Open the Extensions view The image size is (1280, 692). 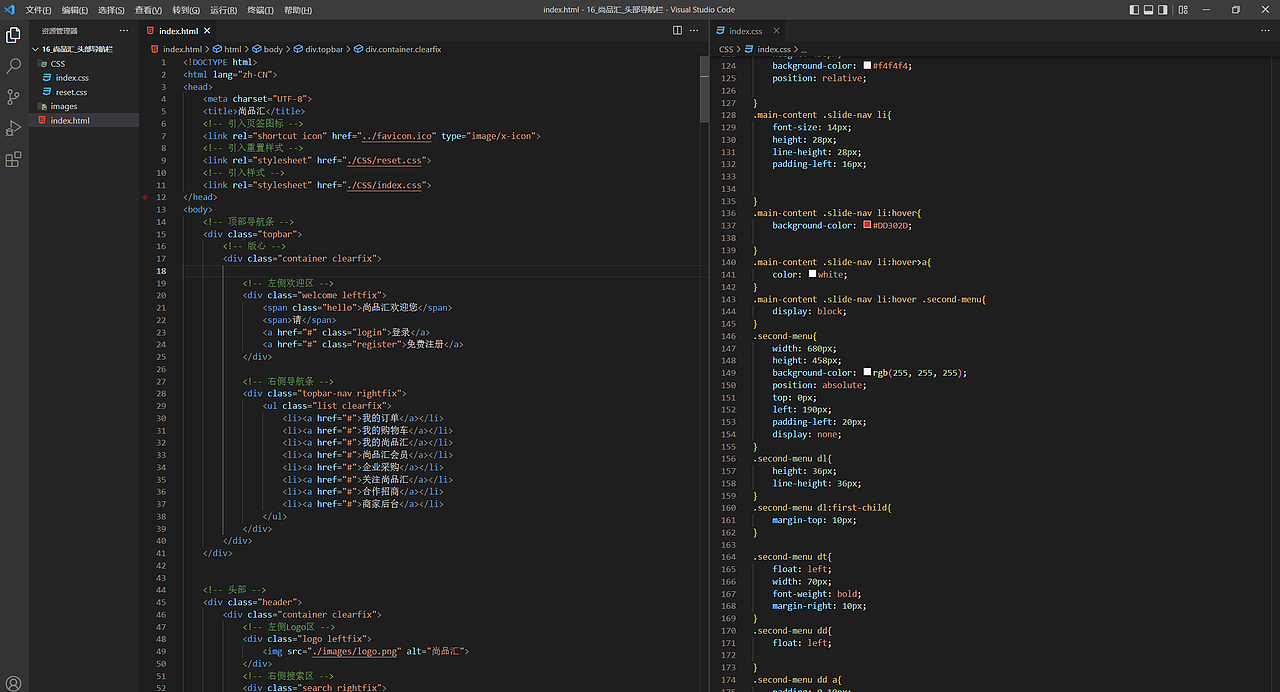pos(13,159)
